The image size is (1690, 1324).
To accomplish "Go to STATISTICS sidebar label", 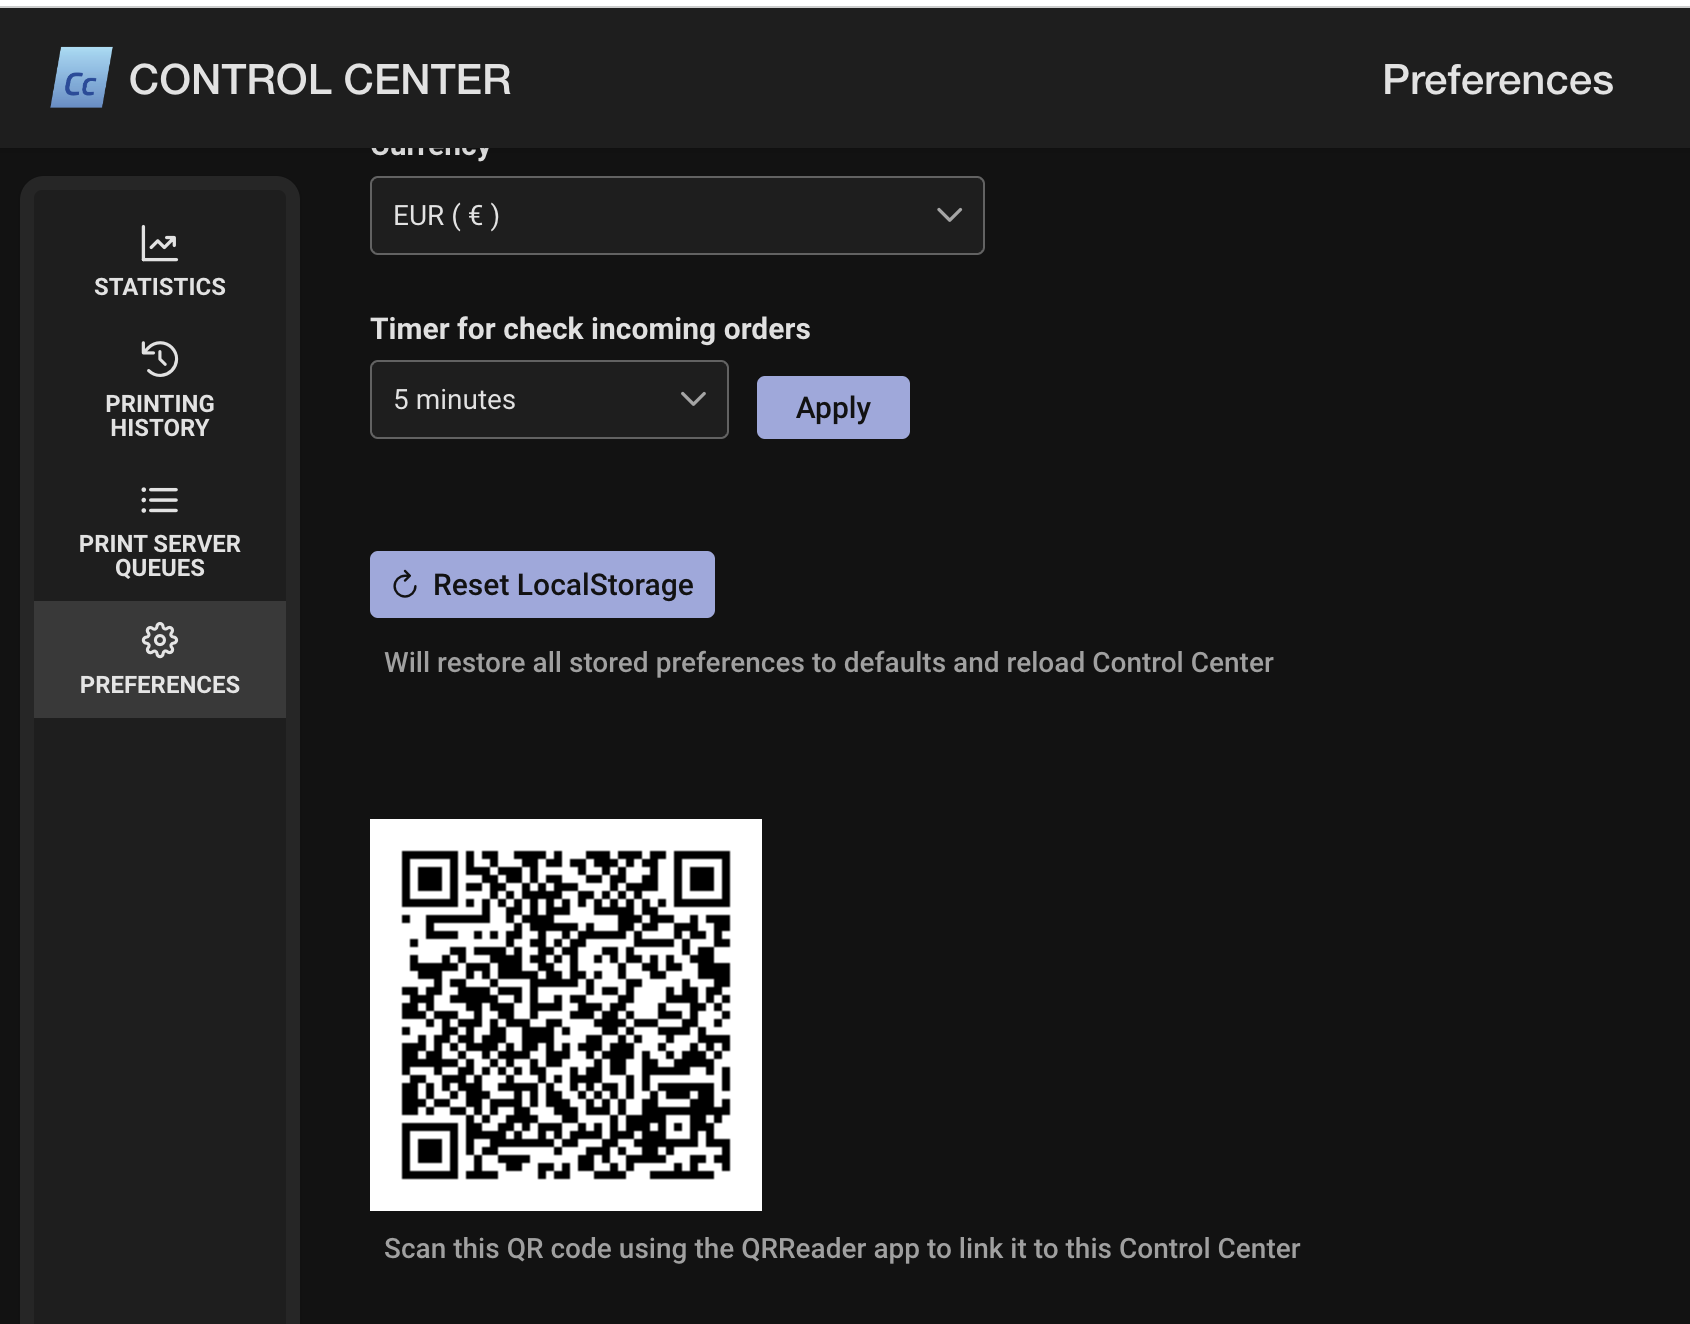I will [x=160, y=287].
